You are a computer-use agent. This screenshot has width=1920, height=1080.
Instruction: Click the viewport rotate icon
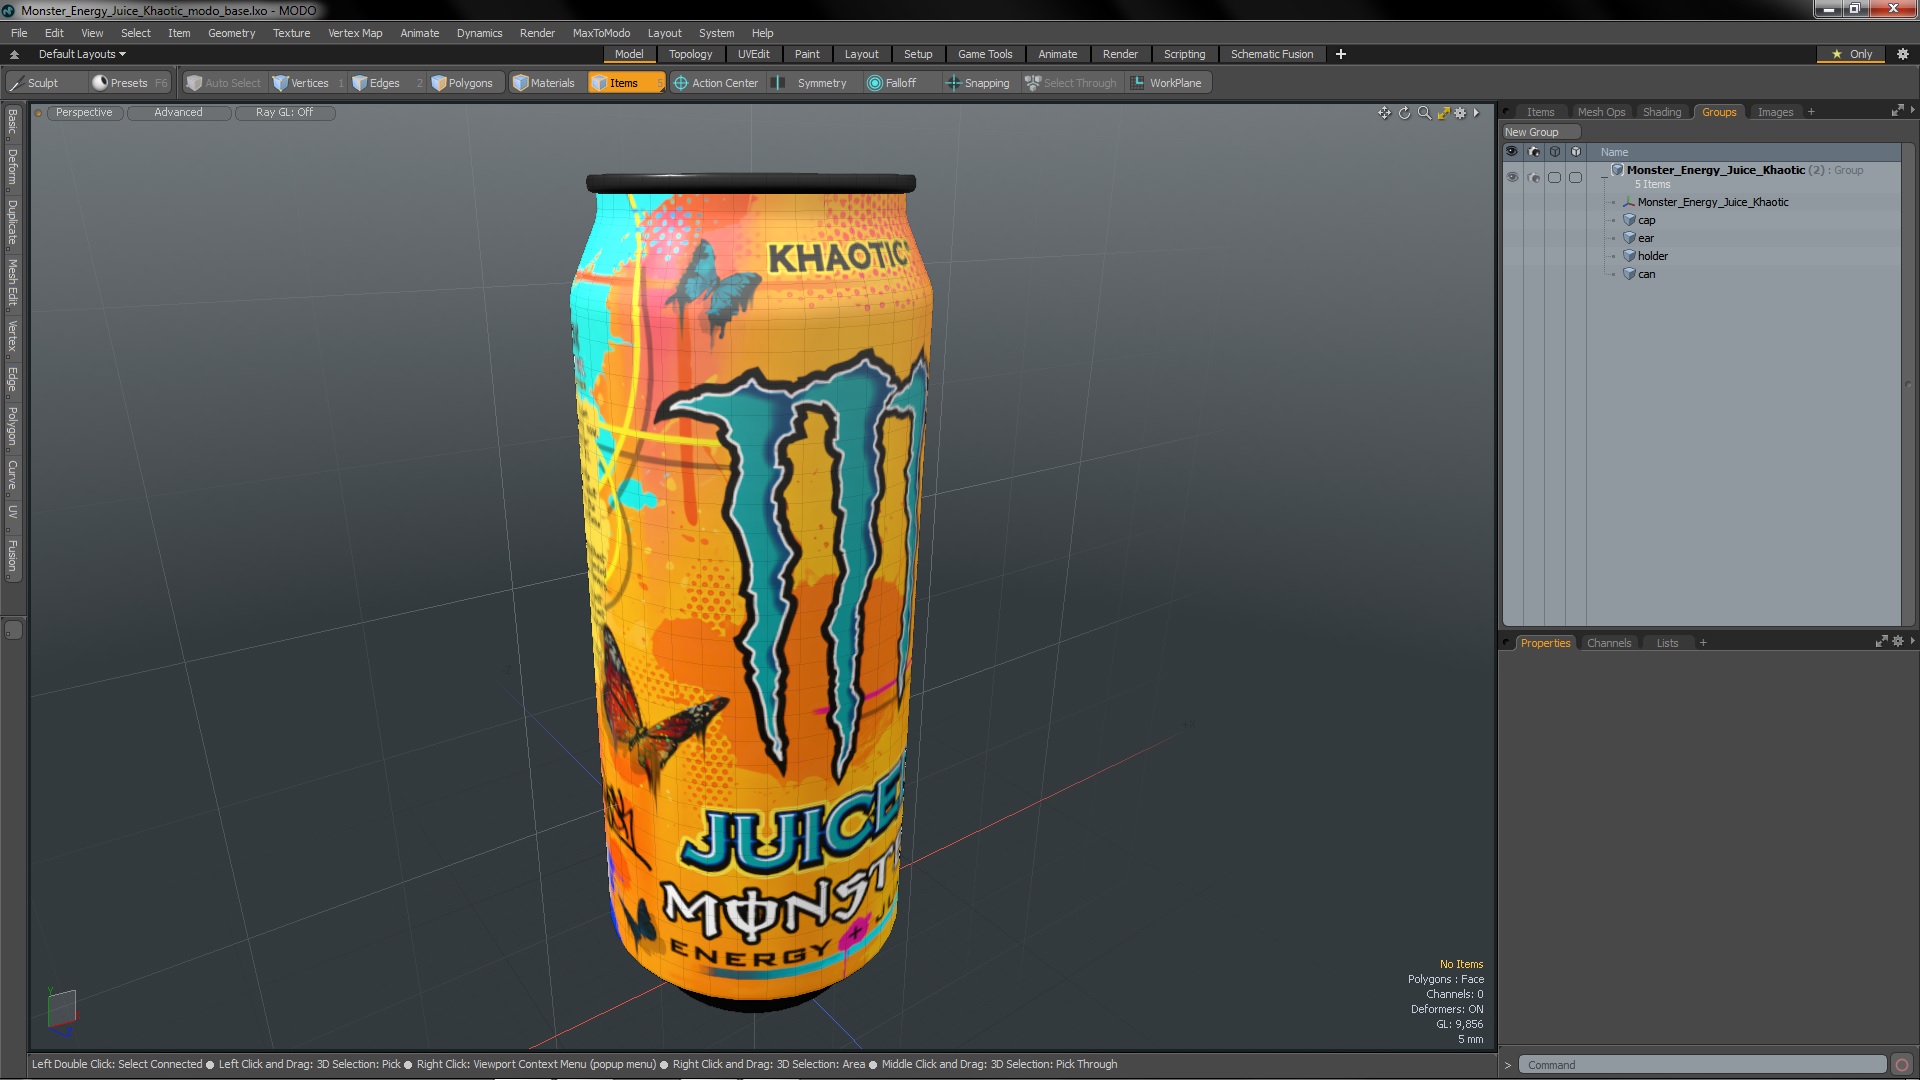pyautogui.click(x=1404, y=113)
